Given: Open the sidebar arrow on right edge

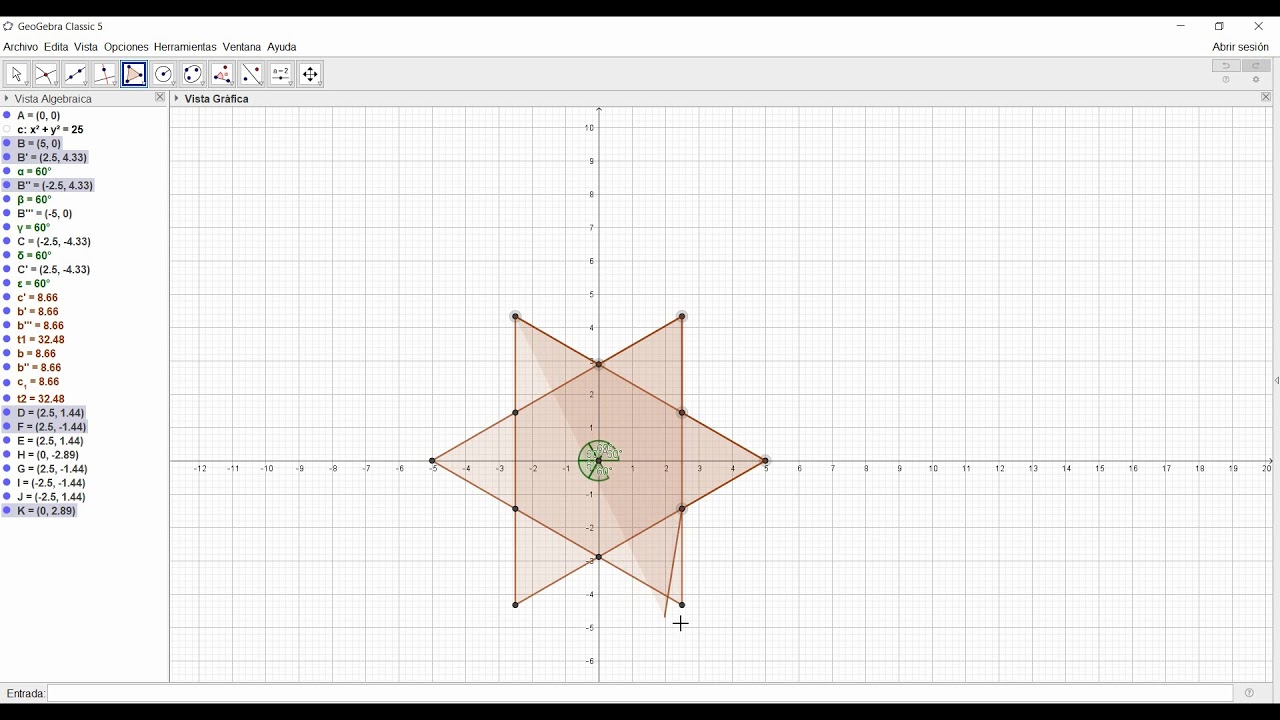Looking at the screenshot, I should tap(1276, 380).
